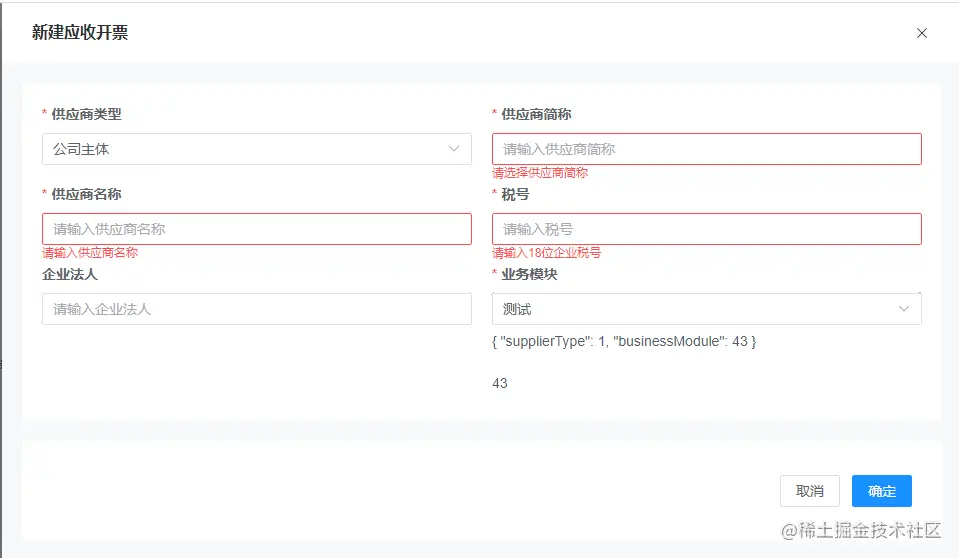Close the 新建应收开票 dialog
This screenshot has width=959, height=558.
(x=922, y=33)
